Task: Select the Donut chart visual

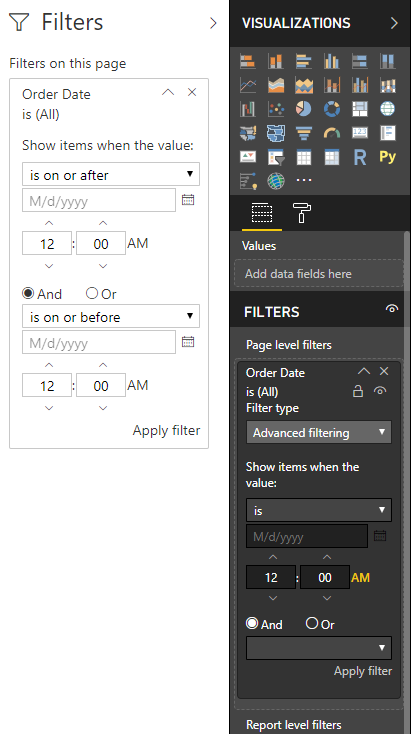Action: pos(331,109)
